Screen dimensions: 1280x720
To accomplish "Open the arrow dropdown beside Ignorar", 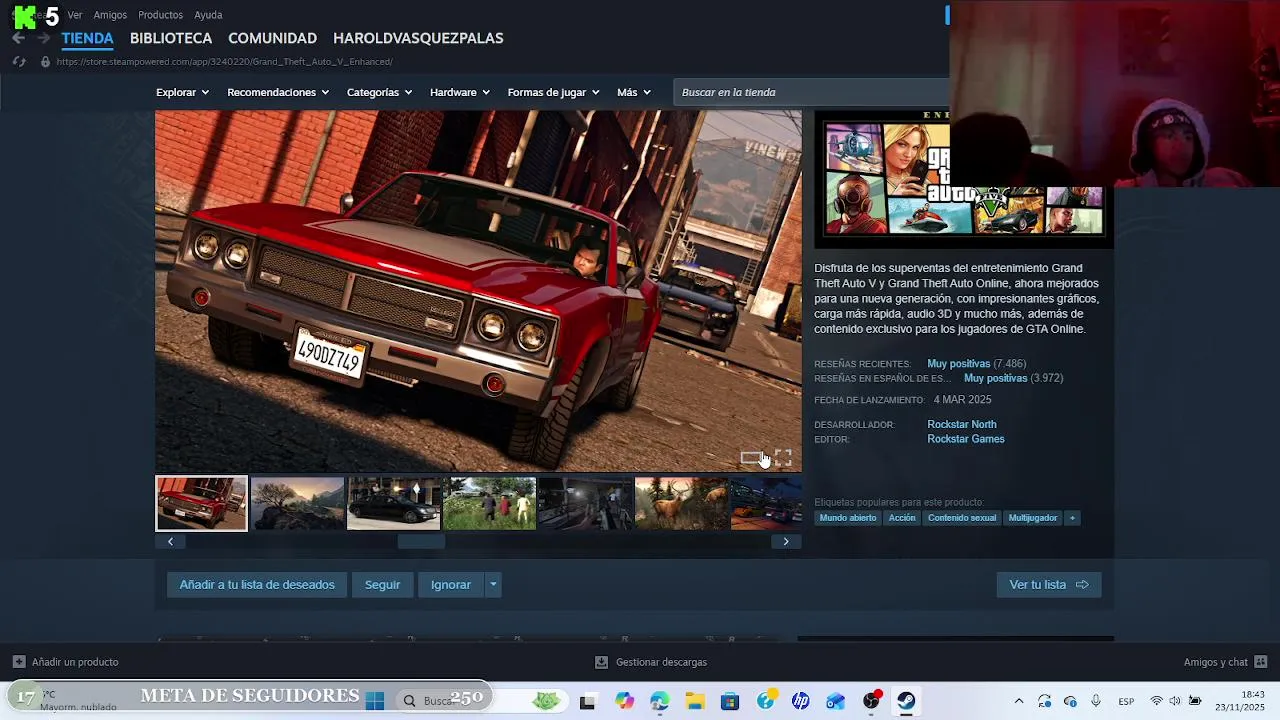I will click(x=493, y=585).
